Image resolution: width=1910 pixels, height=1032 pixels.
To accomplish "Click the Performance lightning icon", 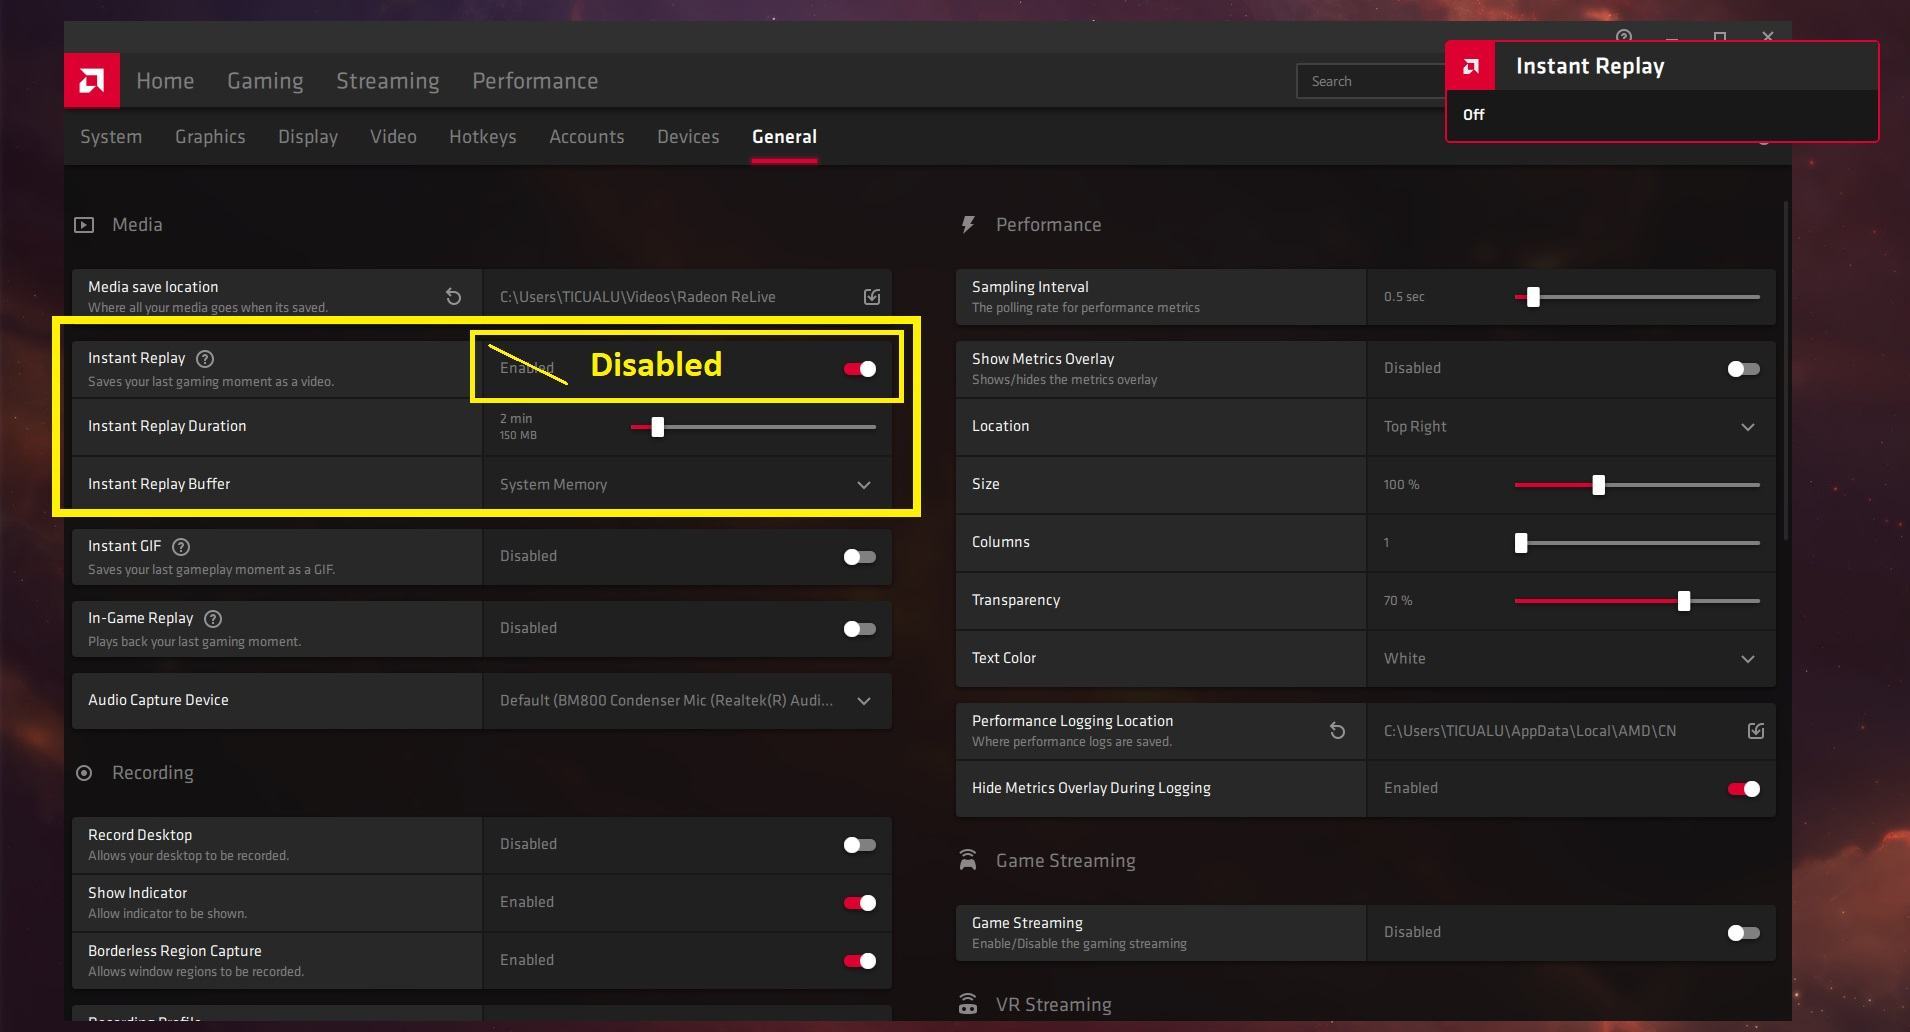I will click(x=968, y=225).
